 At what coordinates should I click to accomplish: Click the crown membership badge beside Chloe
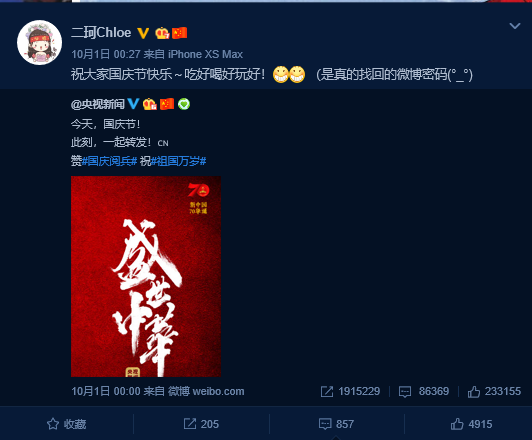[162, 33]
